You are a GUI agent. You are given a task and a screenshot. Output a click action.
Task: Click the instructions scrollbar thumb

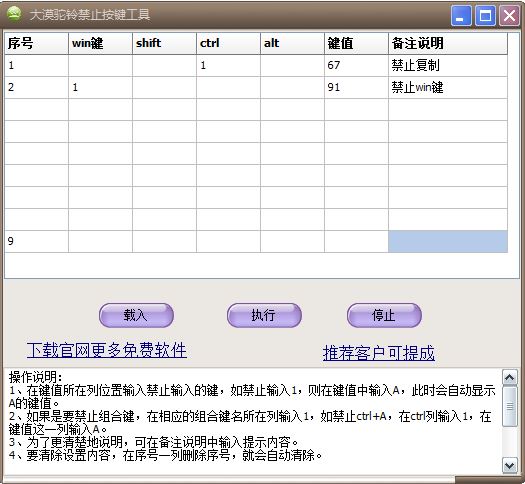510,406
